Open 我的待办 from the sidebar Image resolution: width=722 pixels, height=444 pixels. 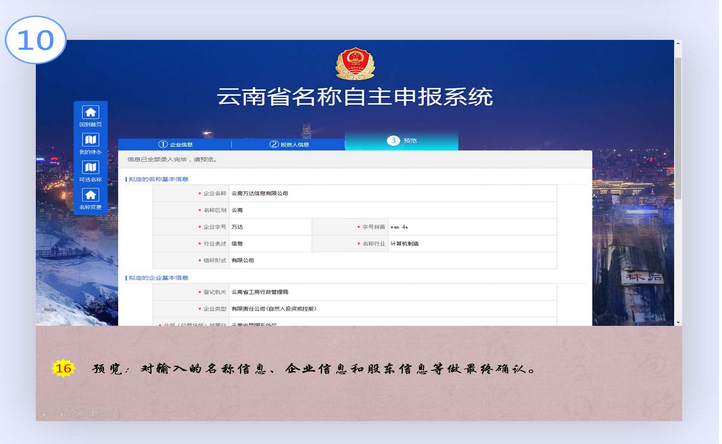point(90,143)
